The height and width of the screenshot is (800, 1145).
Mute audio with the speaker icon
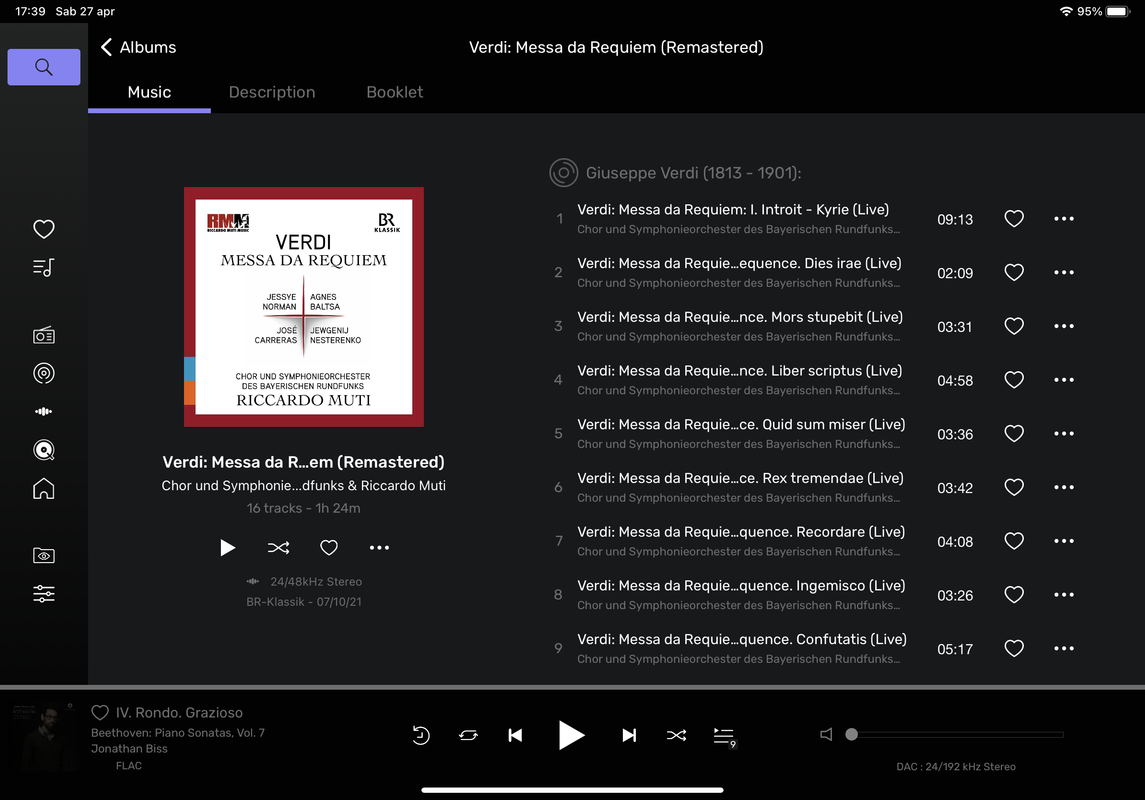pos(826,734)
